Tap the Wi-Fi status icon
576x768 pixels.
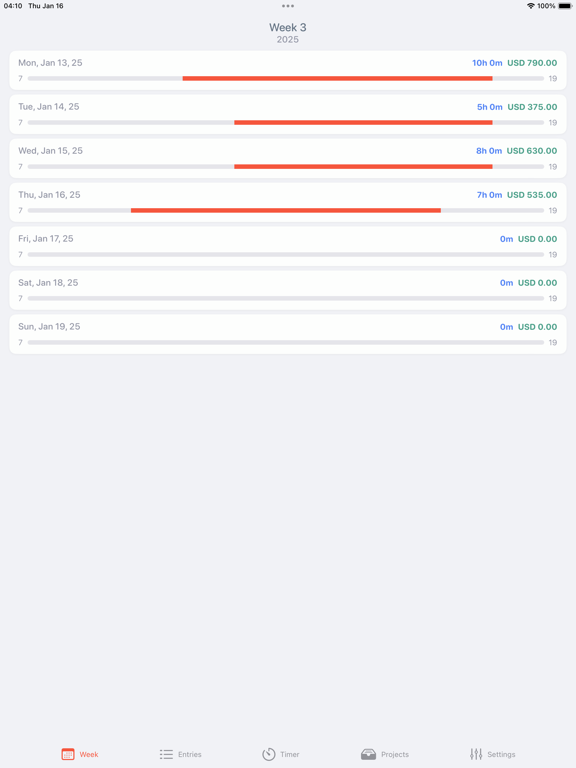(x=530, y=6)
